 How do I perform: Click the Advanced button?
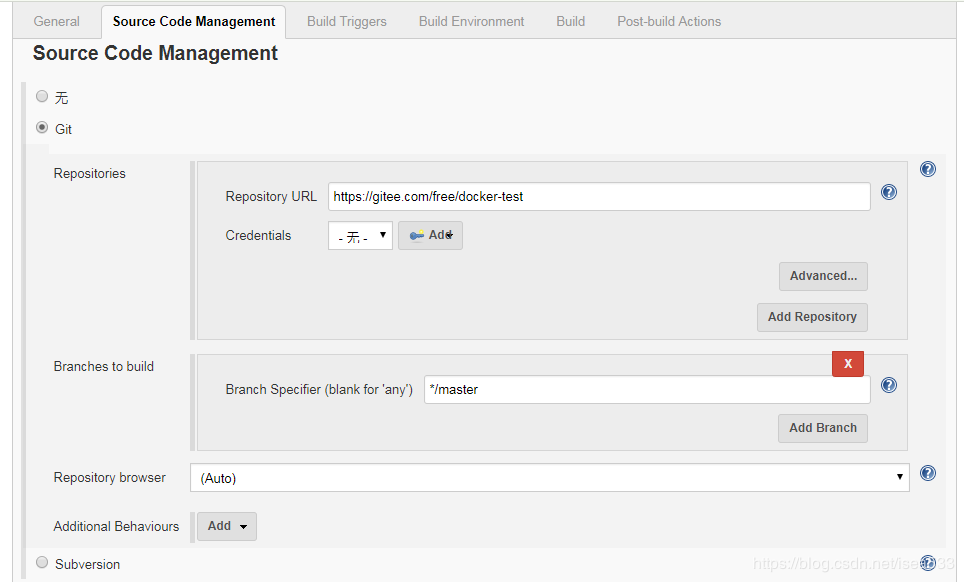[x=823, y=276]
